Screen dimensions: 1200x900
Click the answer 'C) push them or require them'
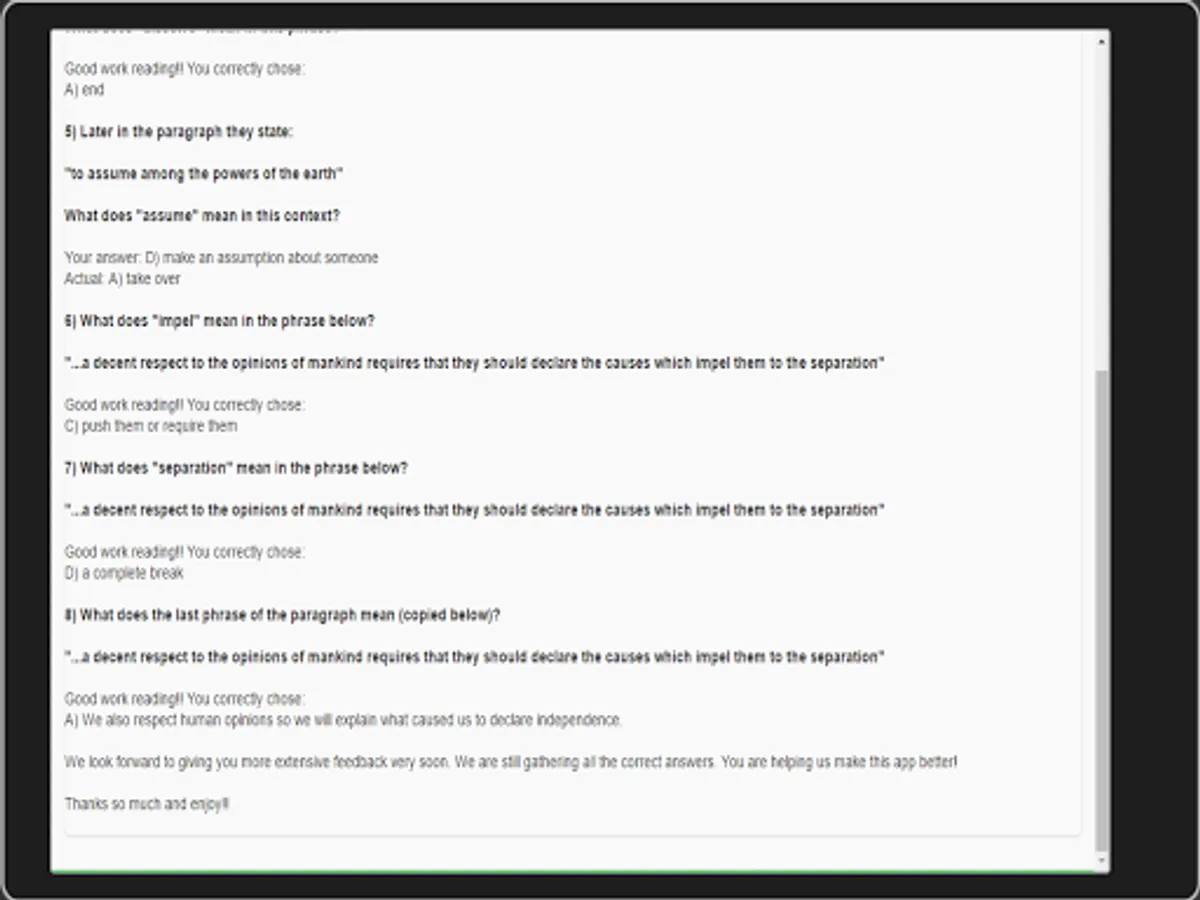click(151, 426)
